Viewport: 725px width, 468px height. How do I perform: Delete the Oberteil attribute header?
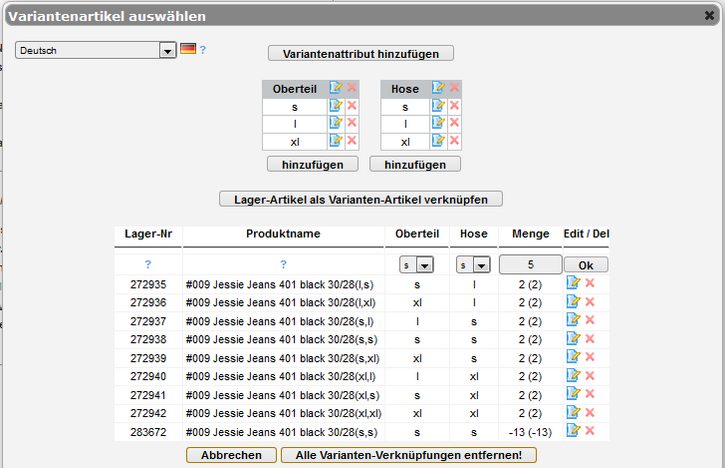point(352,87)
